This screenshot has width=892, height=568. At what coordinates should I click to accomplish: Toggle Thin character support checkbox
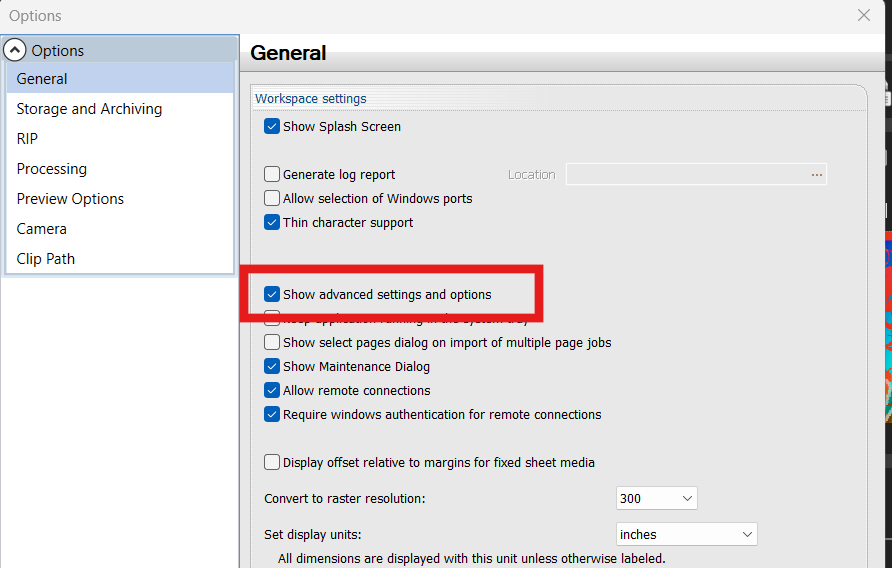[272, 222]
